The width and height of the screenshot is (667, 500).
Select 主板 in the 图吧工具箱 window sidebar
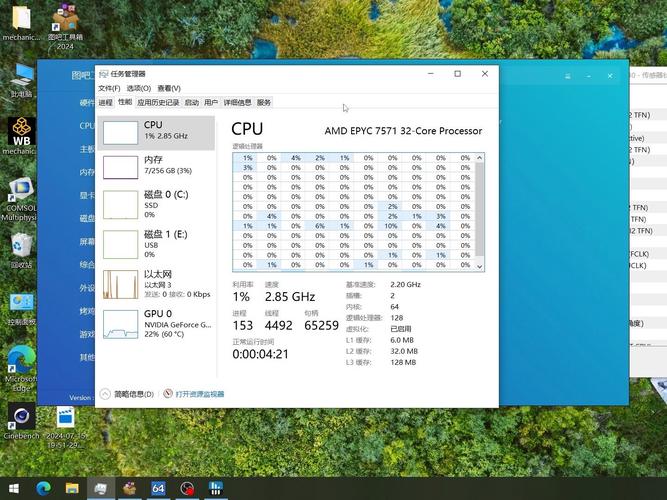[87, 149]
